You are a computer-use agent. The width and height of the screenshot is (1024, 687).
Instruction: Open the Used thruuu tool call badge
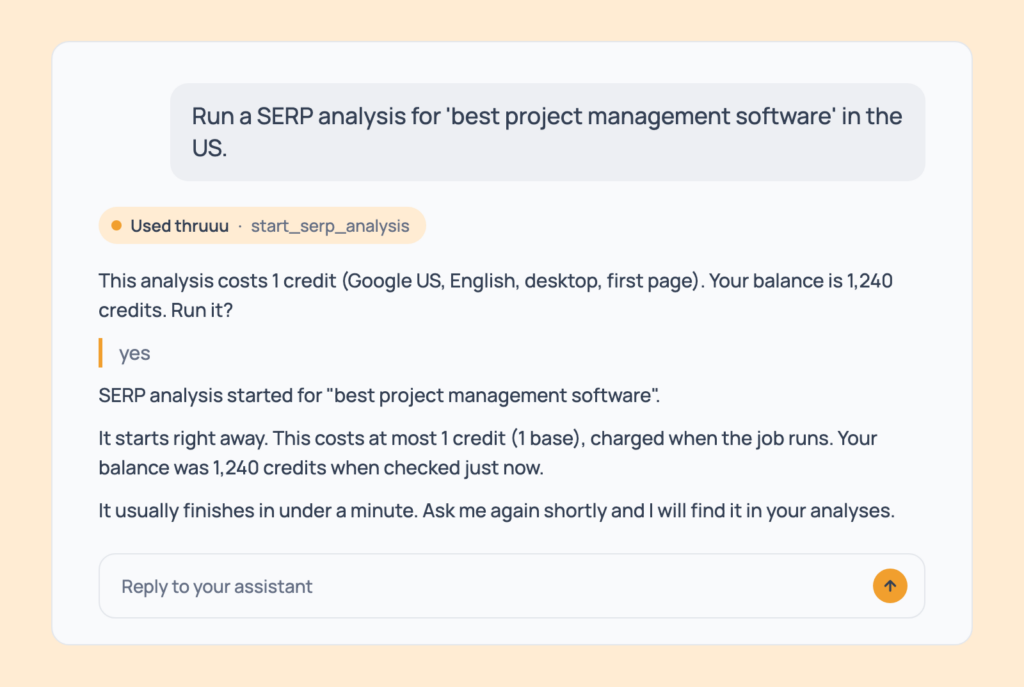pyautogui.click(x=262, y=226)
